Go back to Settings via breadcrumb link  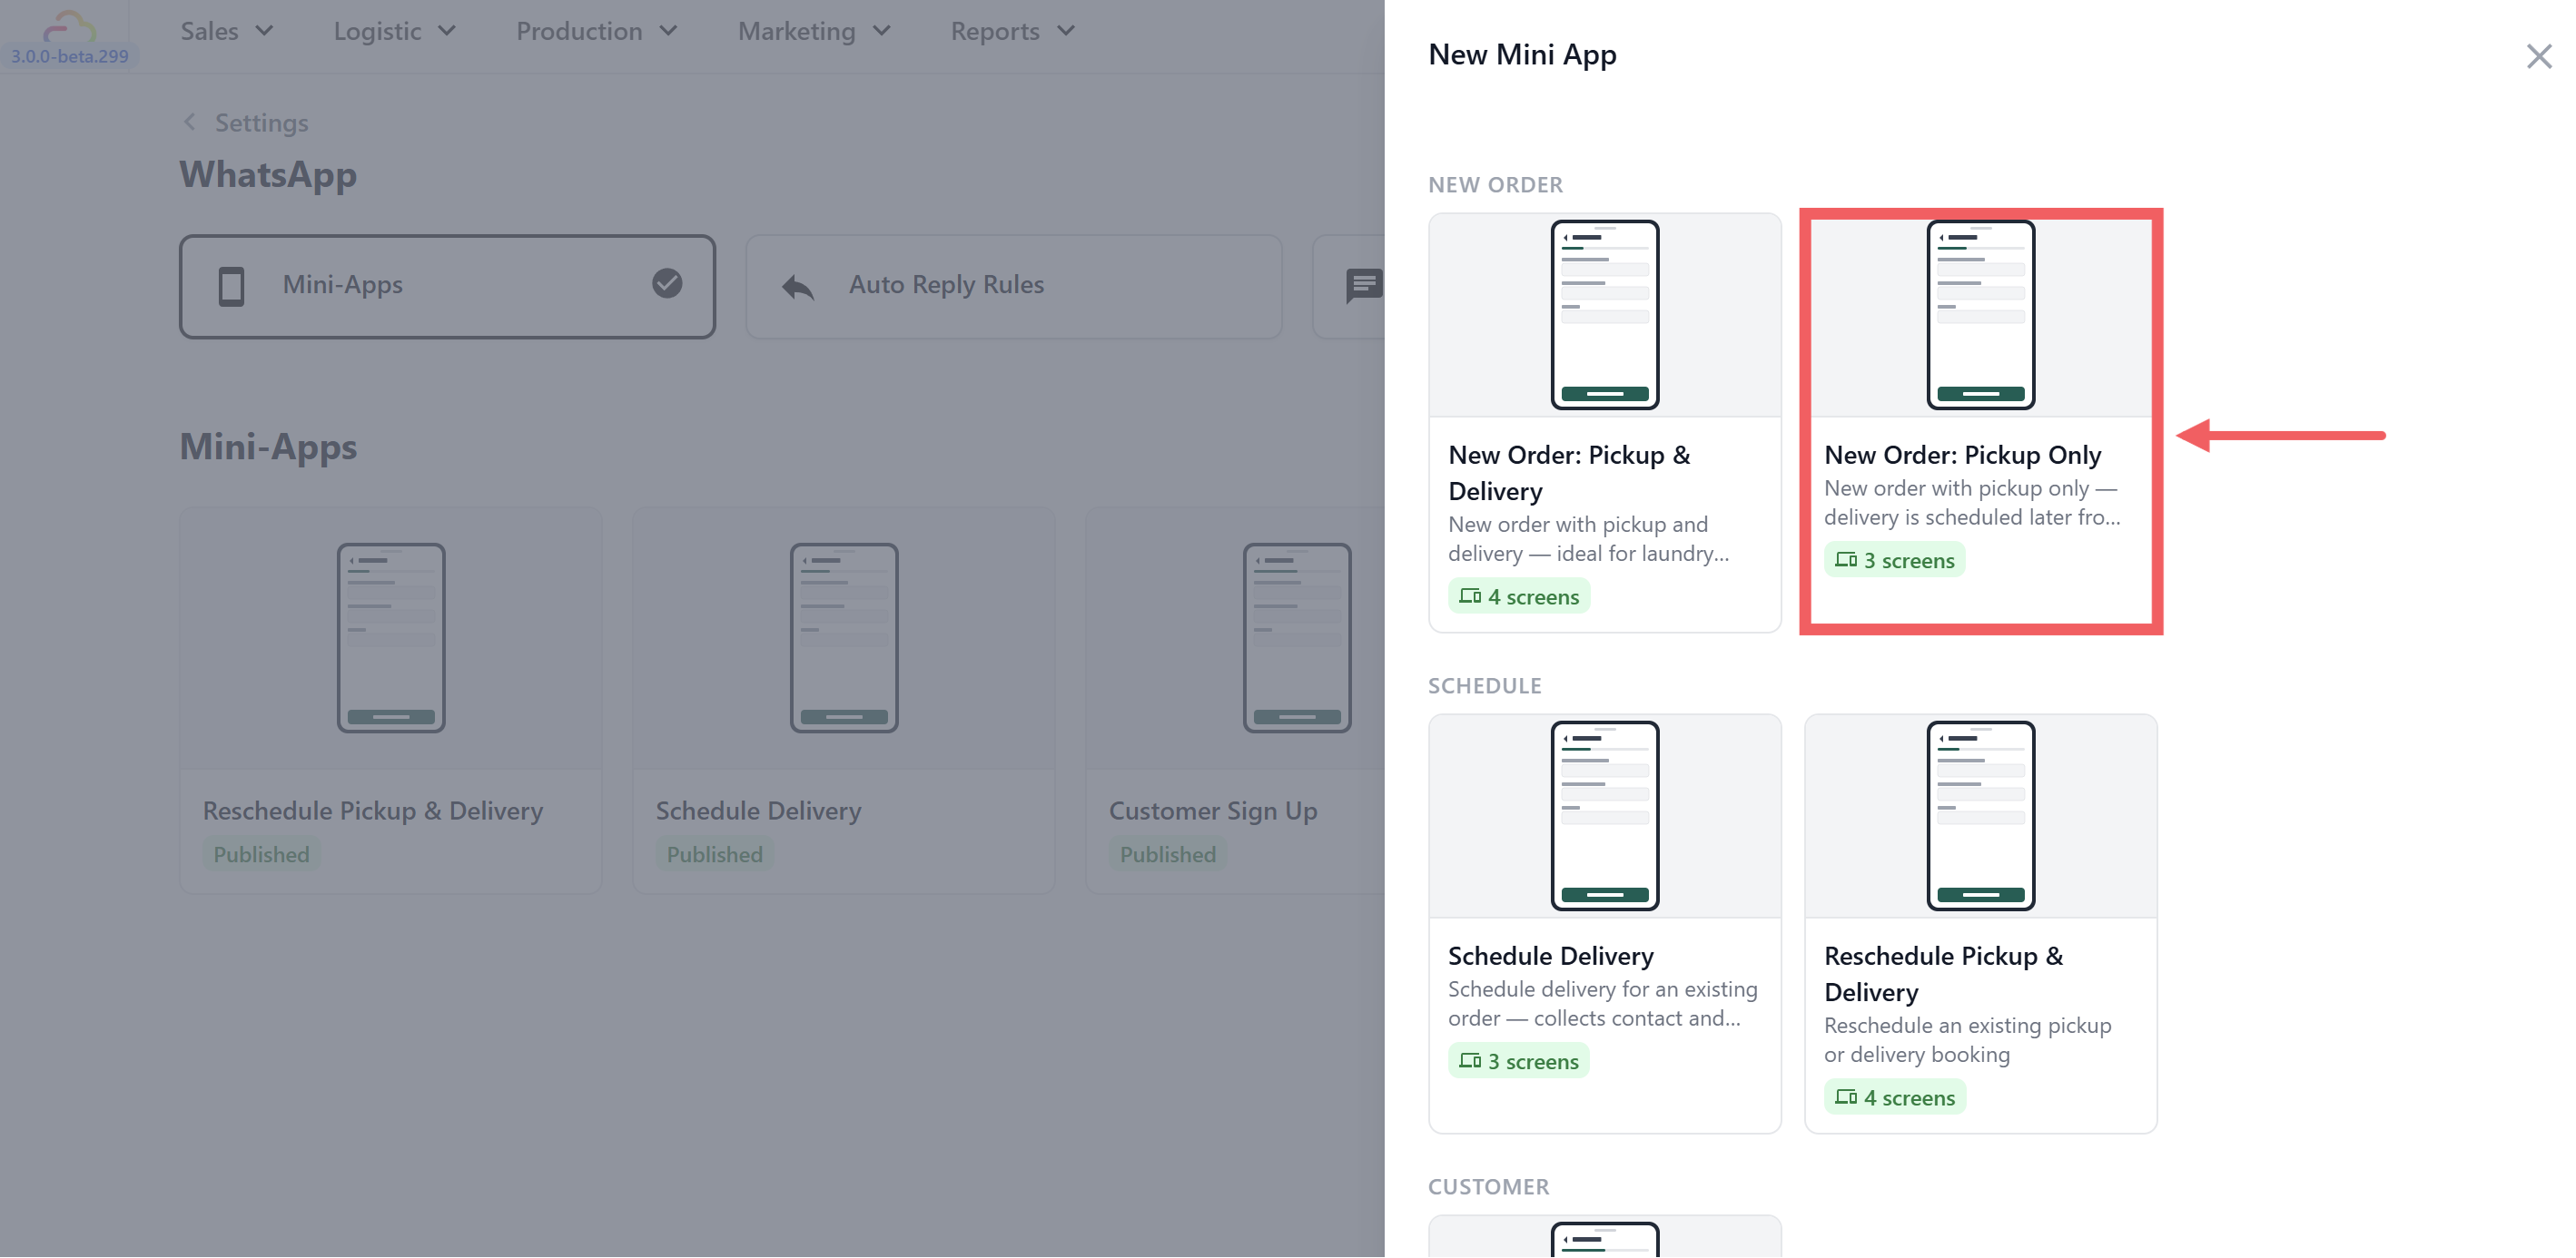[x=261, y=123]
